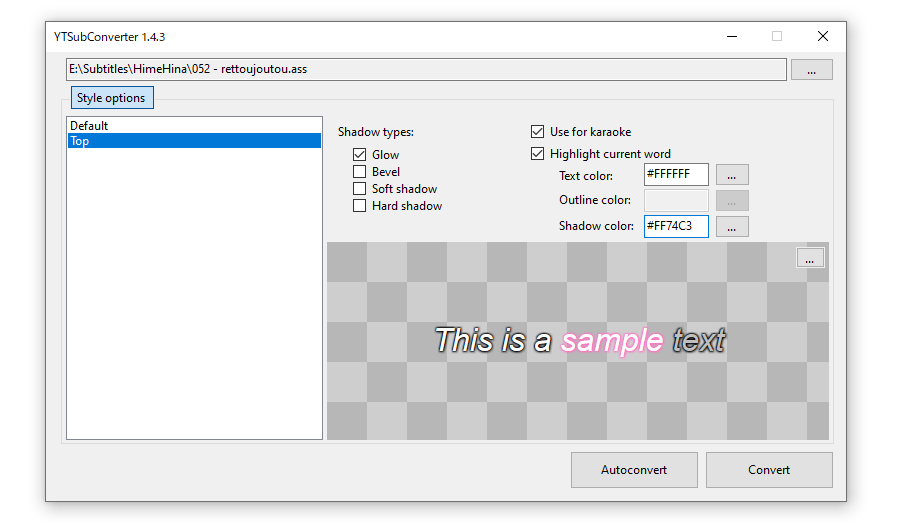
Task: Enable the Bevel shadow type
Action: 359,172
